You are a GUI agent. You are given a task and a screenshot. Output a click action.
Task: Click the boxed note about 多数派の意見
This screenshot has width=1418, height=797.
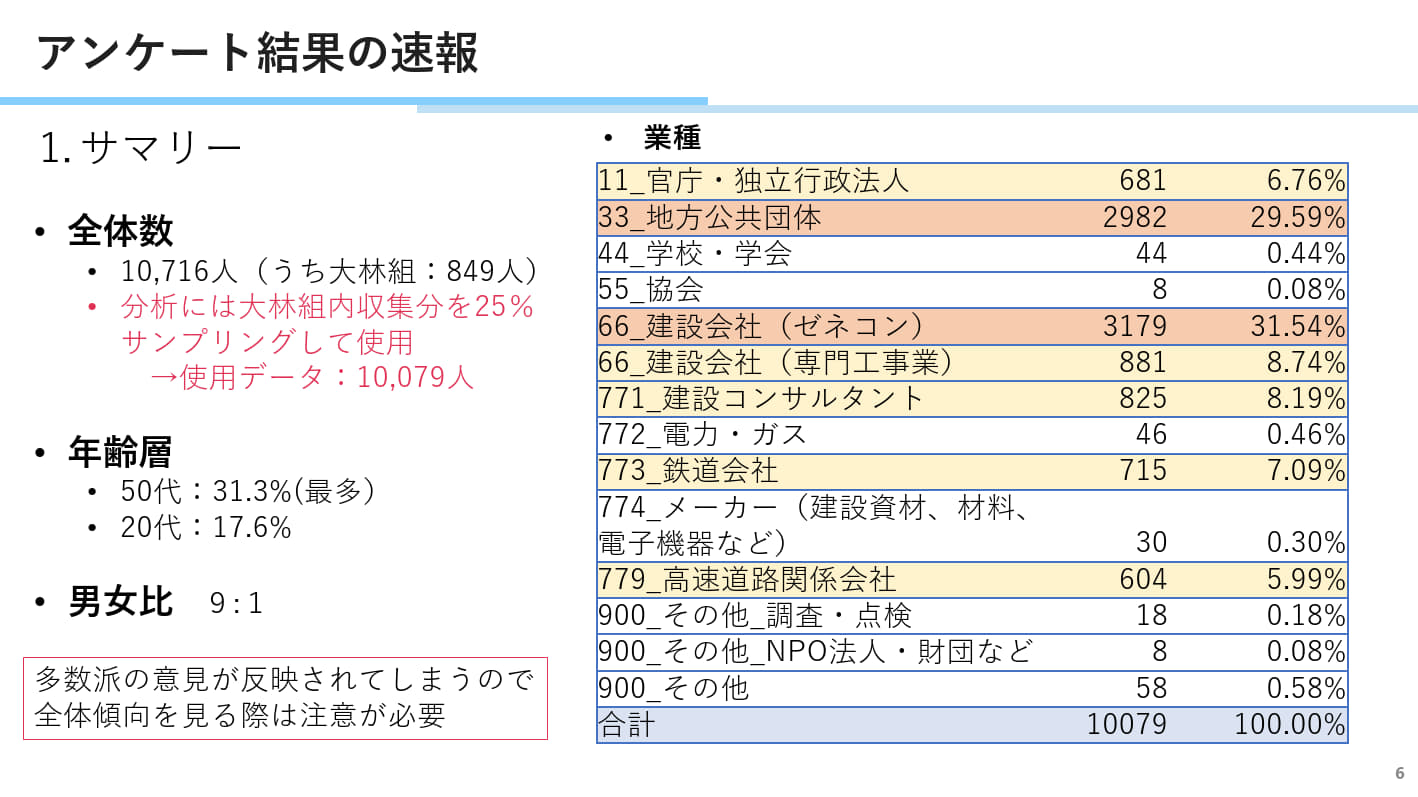(x=285, y=698)
